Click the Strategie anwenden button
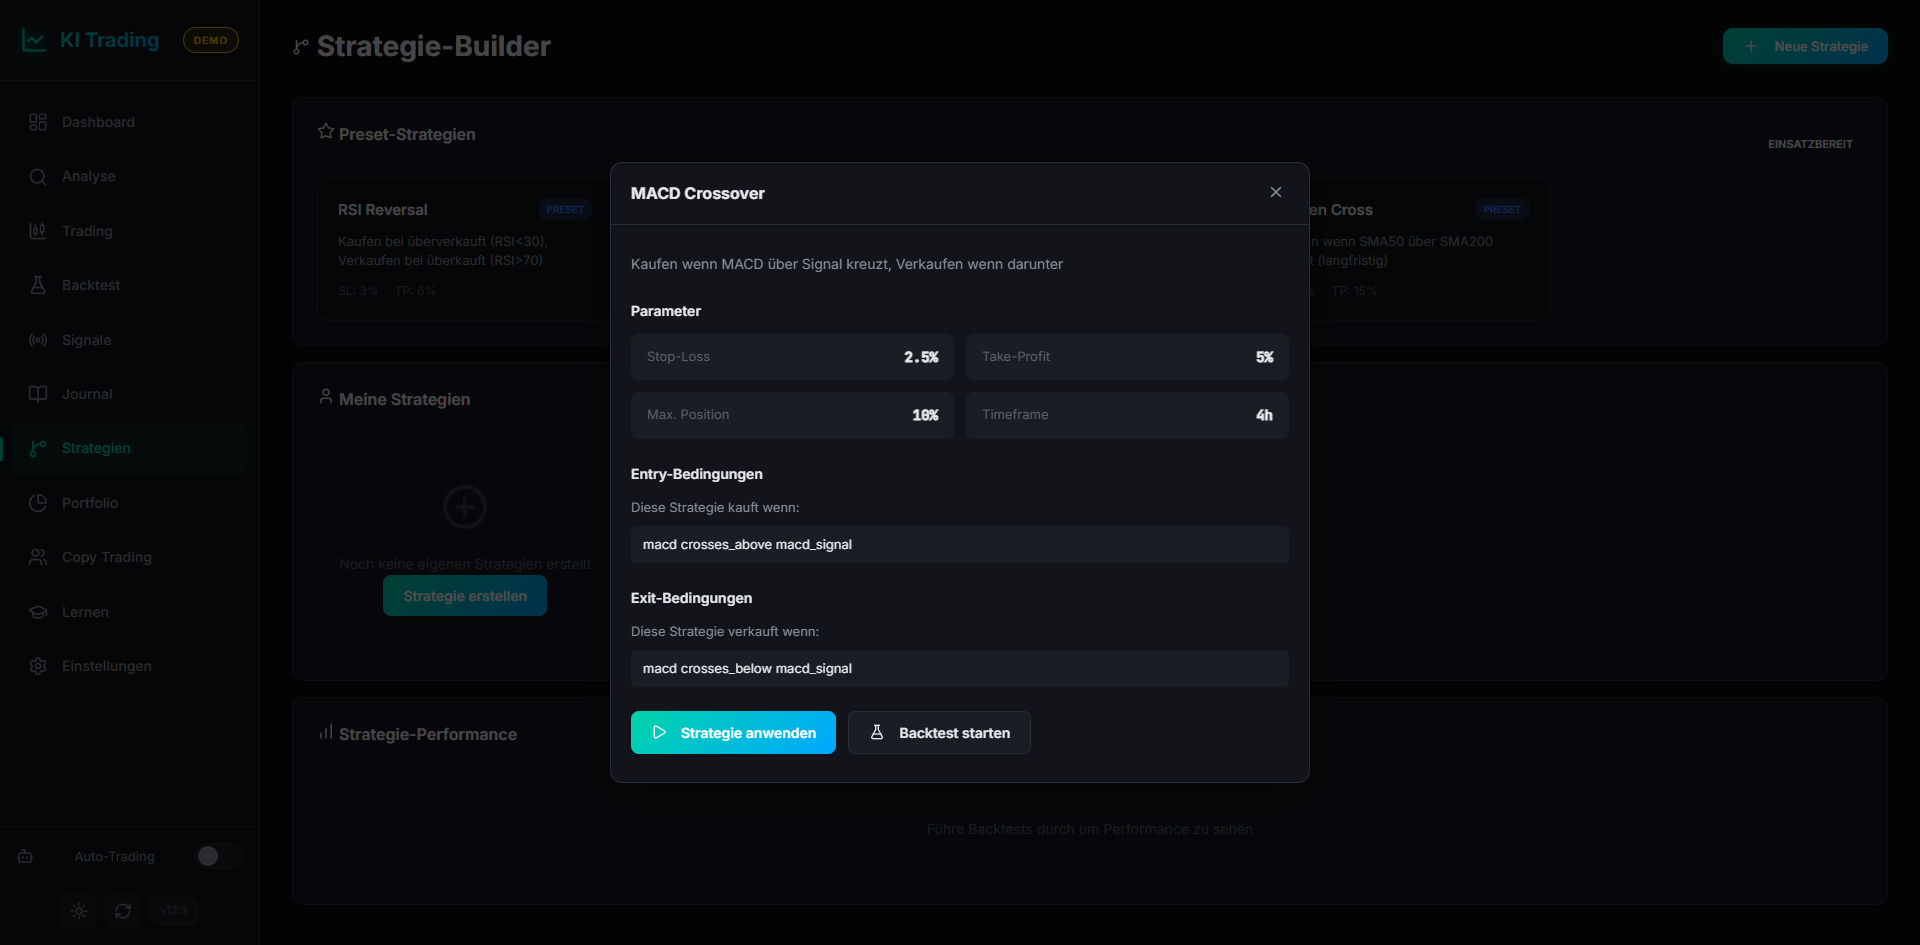 [733, 733]
